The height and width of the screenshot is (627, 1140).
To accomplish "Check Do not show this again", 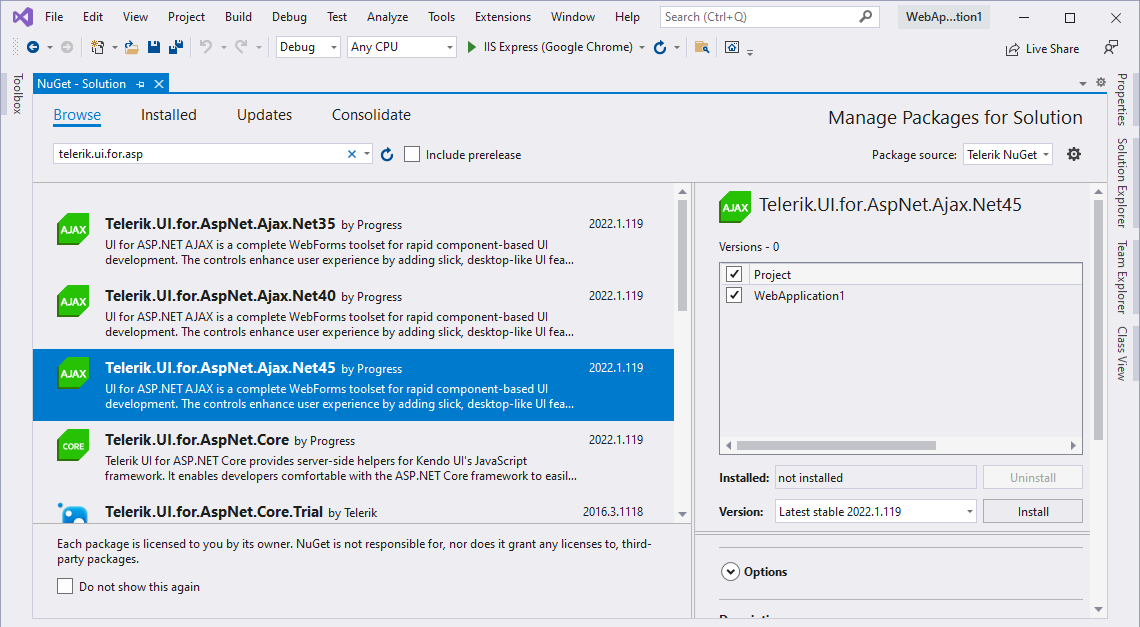I will pos(65,587).
